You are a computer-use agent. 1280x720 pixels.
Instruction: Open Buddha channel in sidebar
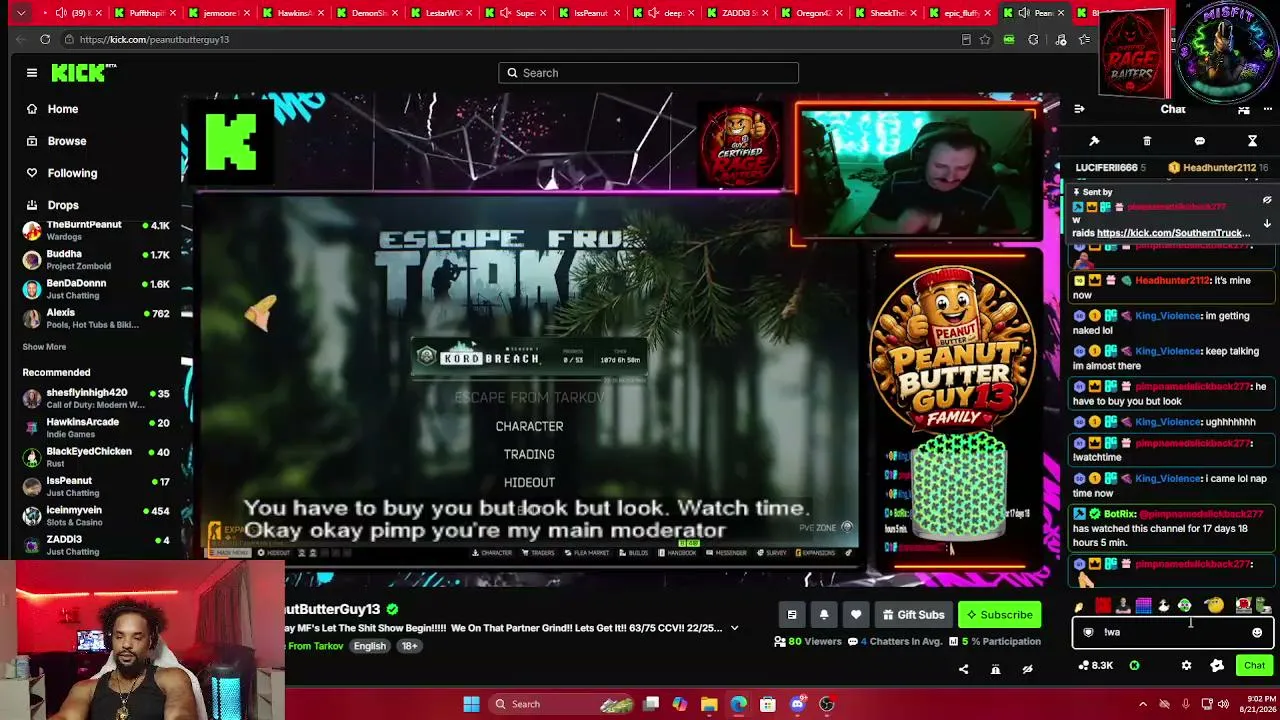(x=96, y=260)
